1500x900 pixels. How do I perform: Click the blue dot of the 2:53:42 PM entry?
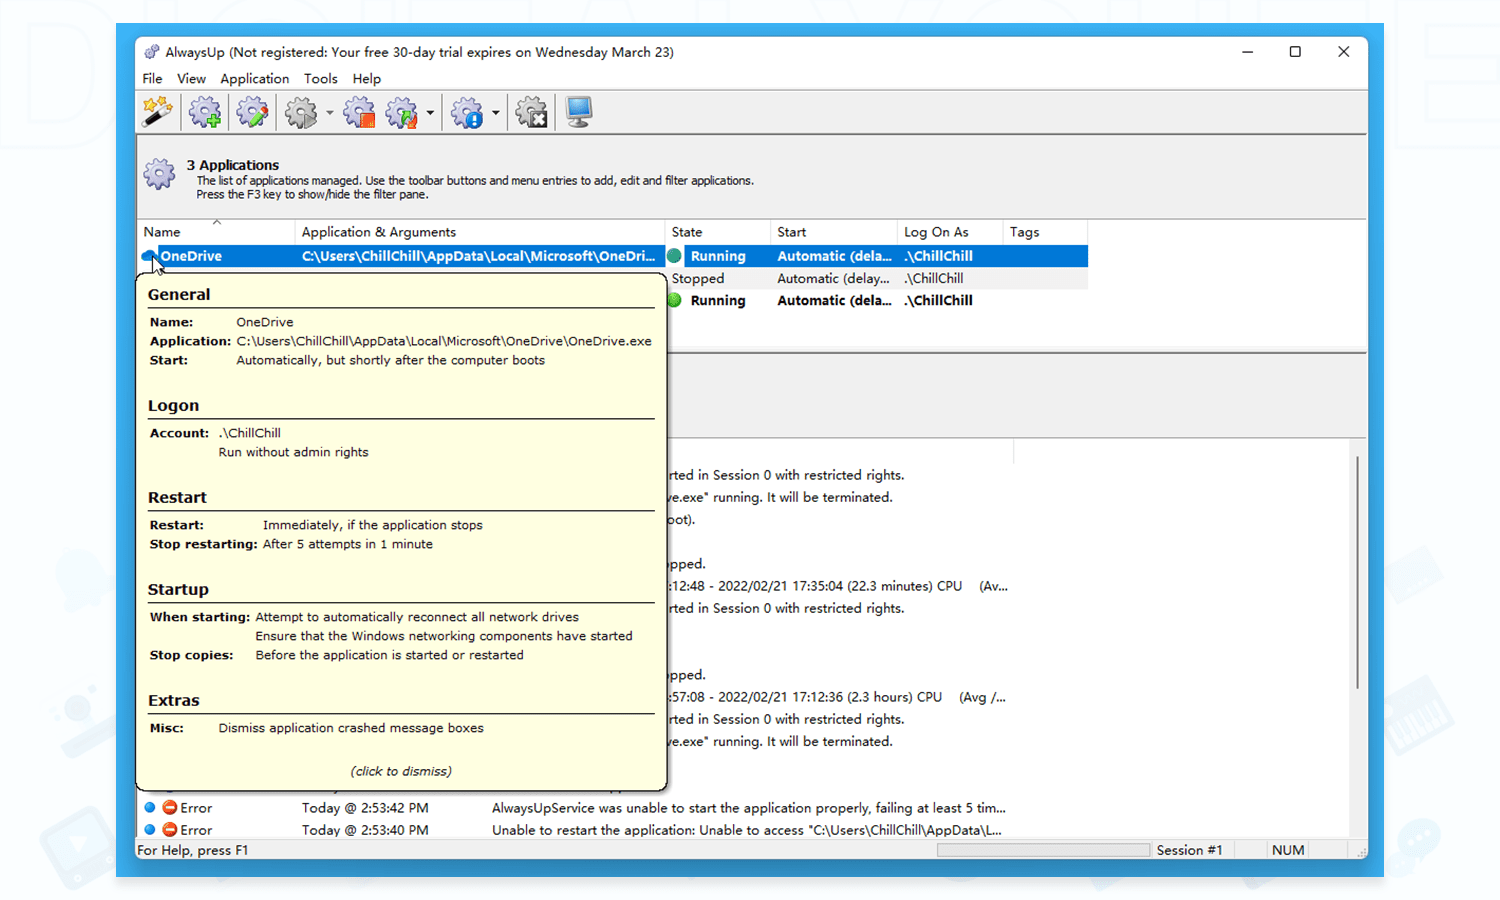[x=150, y=807]
